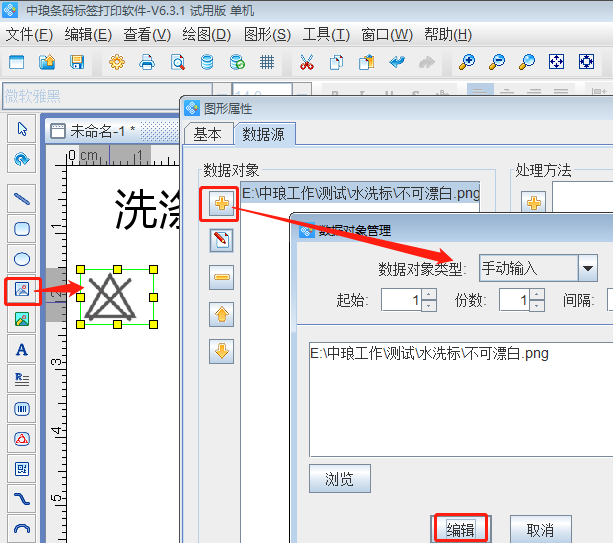Move data object down with down arrow
Image resolution: width=613 pixels, height=543 pixels.
[221, 351]
